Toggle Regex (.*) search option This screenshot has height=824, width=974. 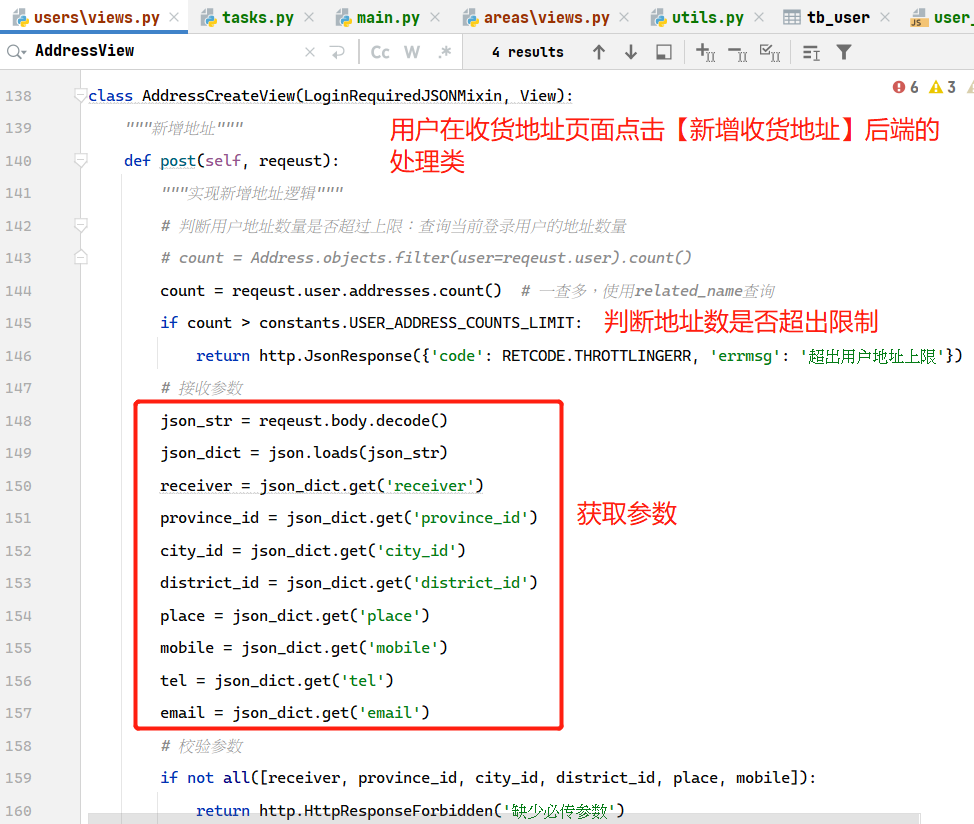click(x=444, y=52)
